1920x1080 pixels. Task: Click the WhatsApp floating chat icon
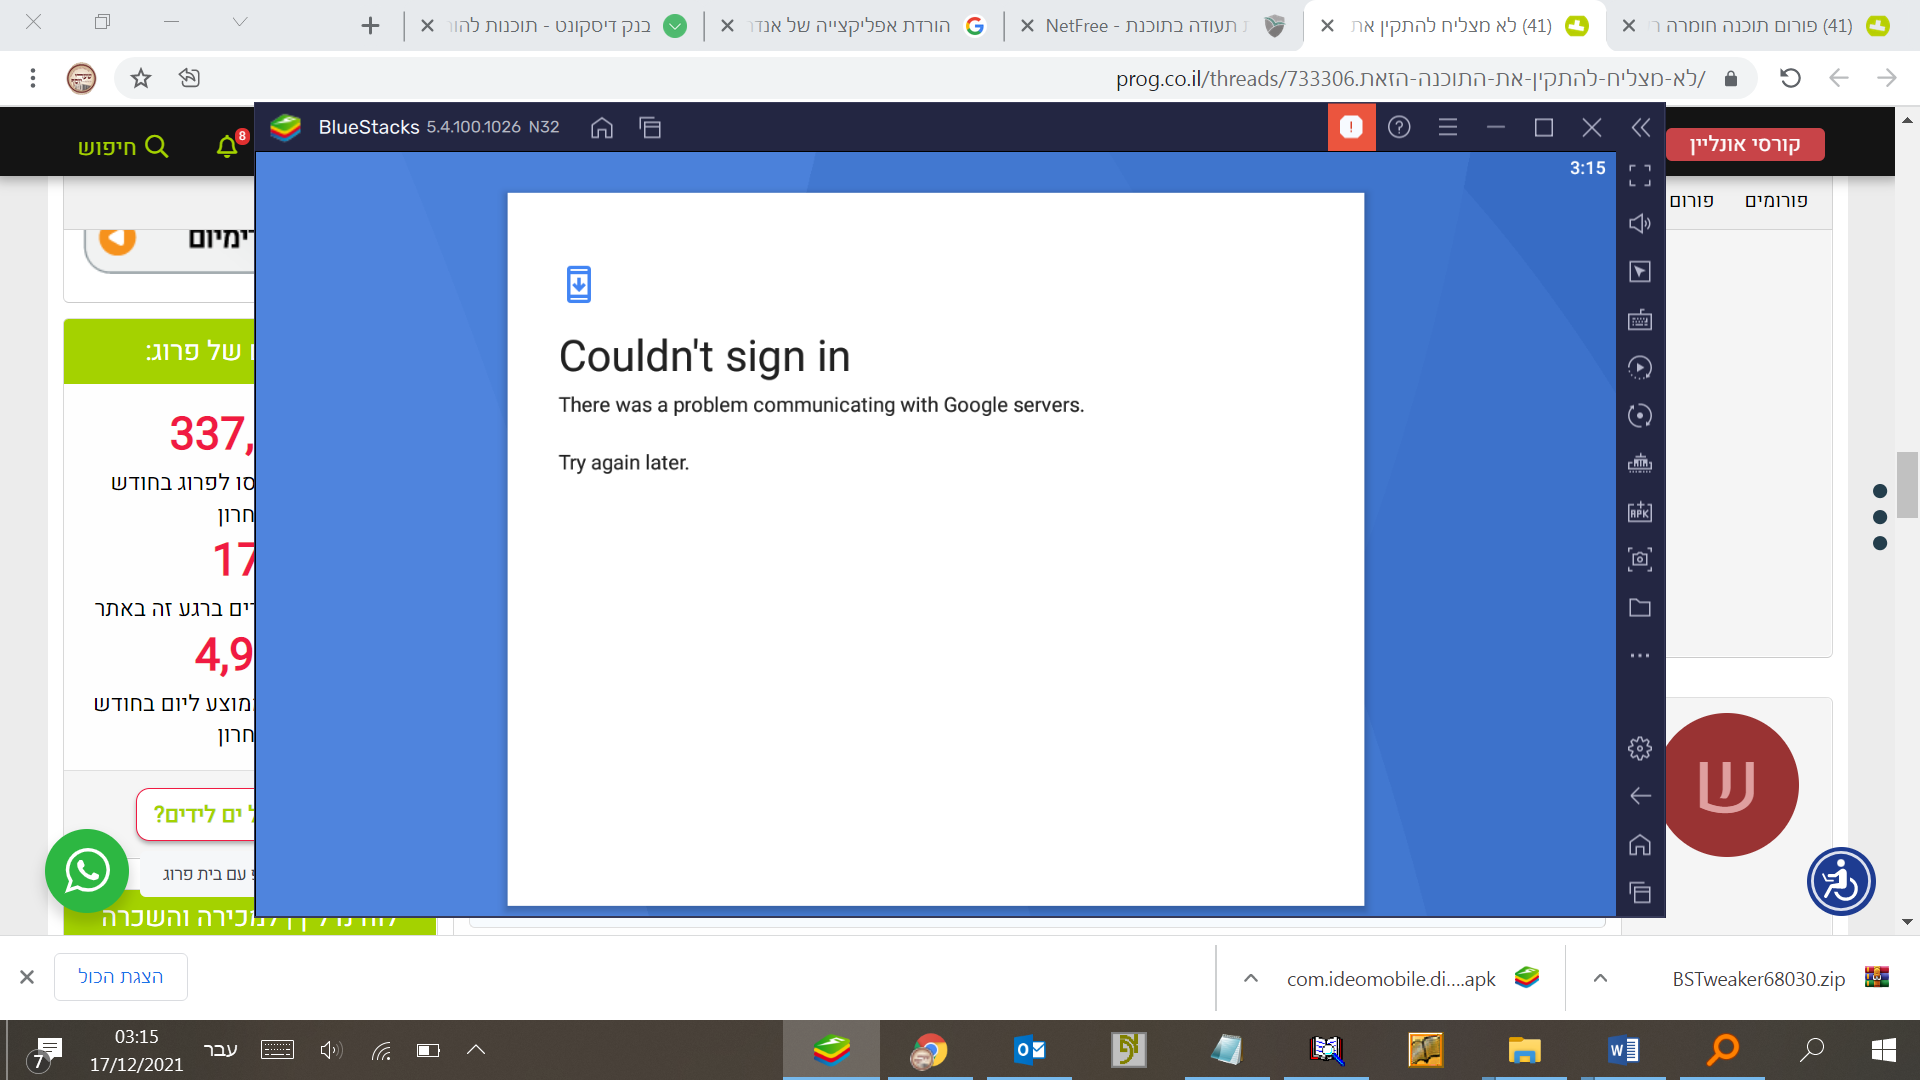coord(87,871)
